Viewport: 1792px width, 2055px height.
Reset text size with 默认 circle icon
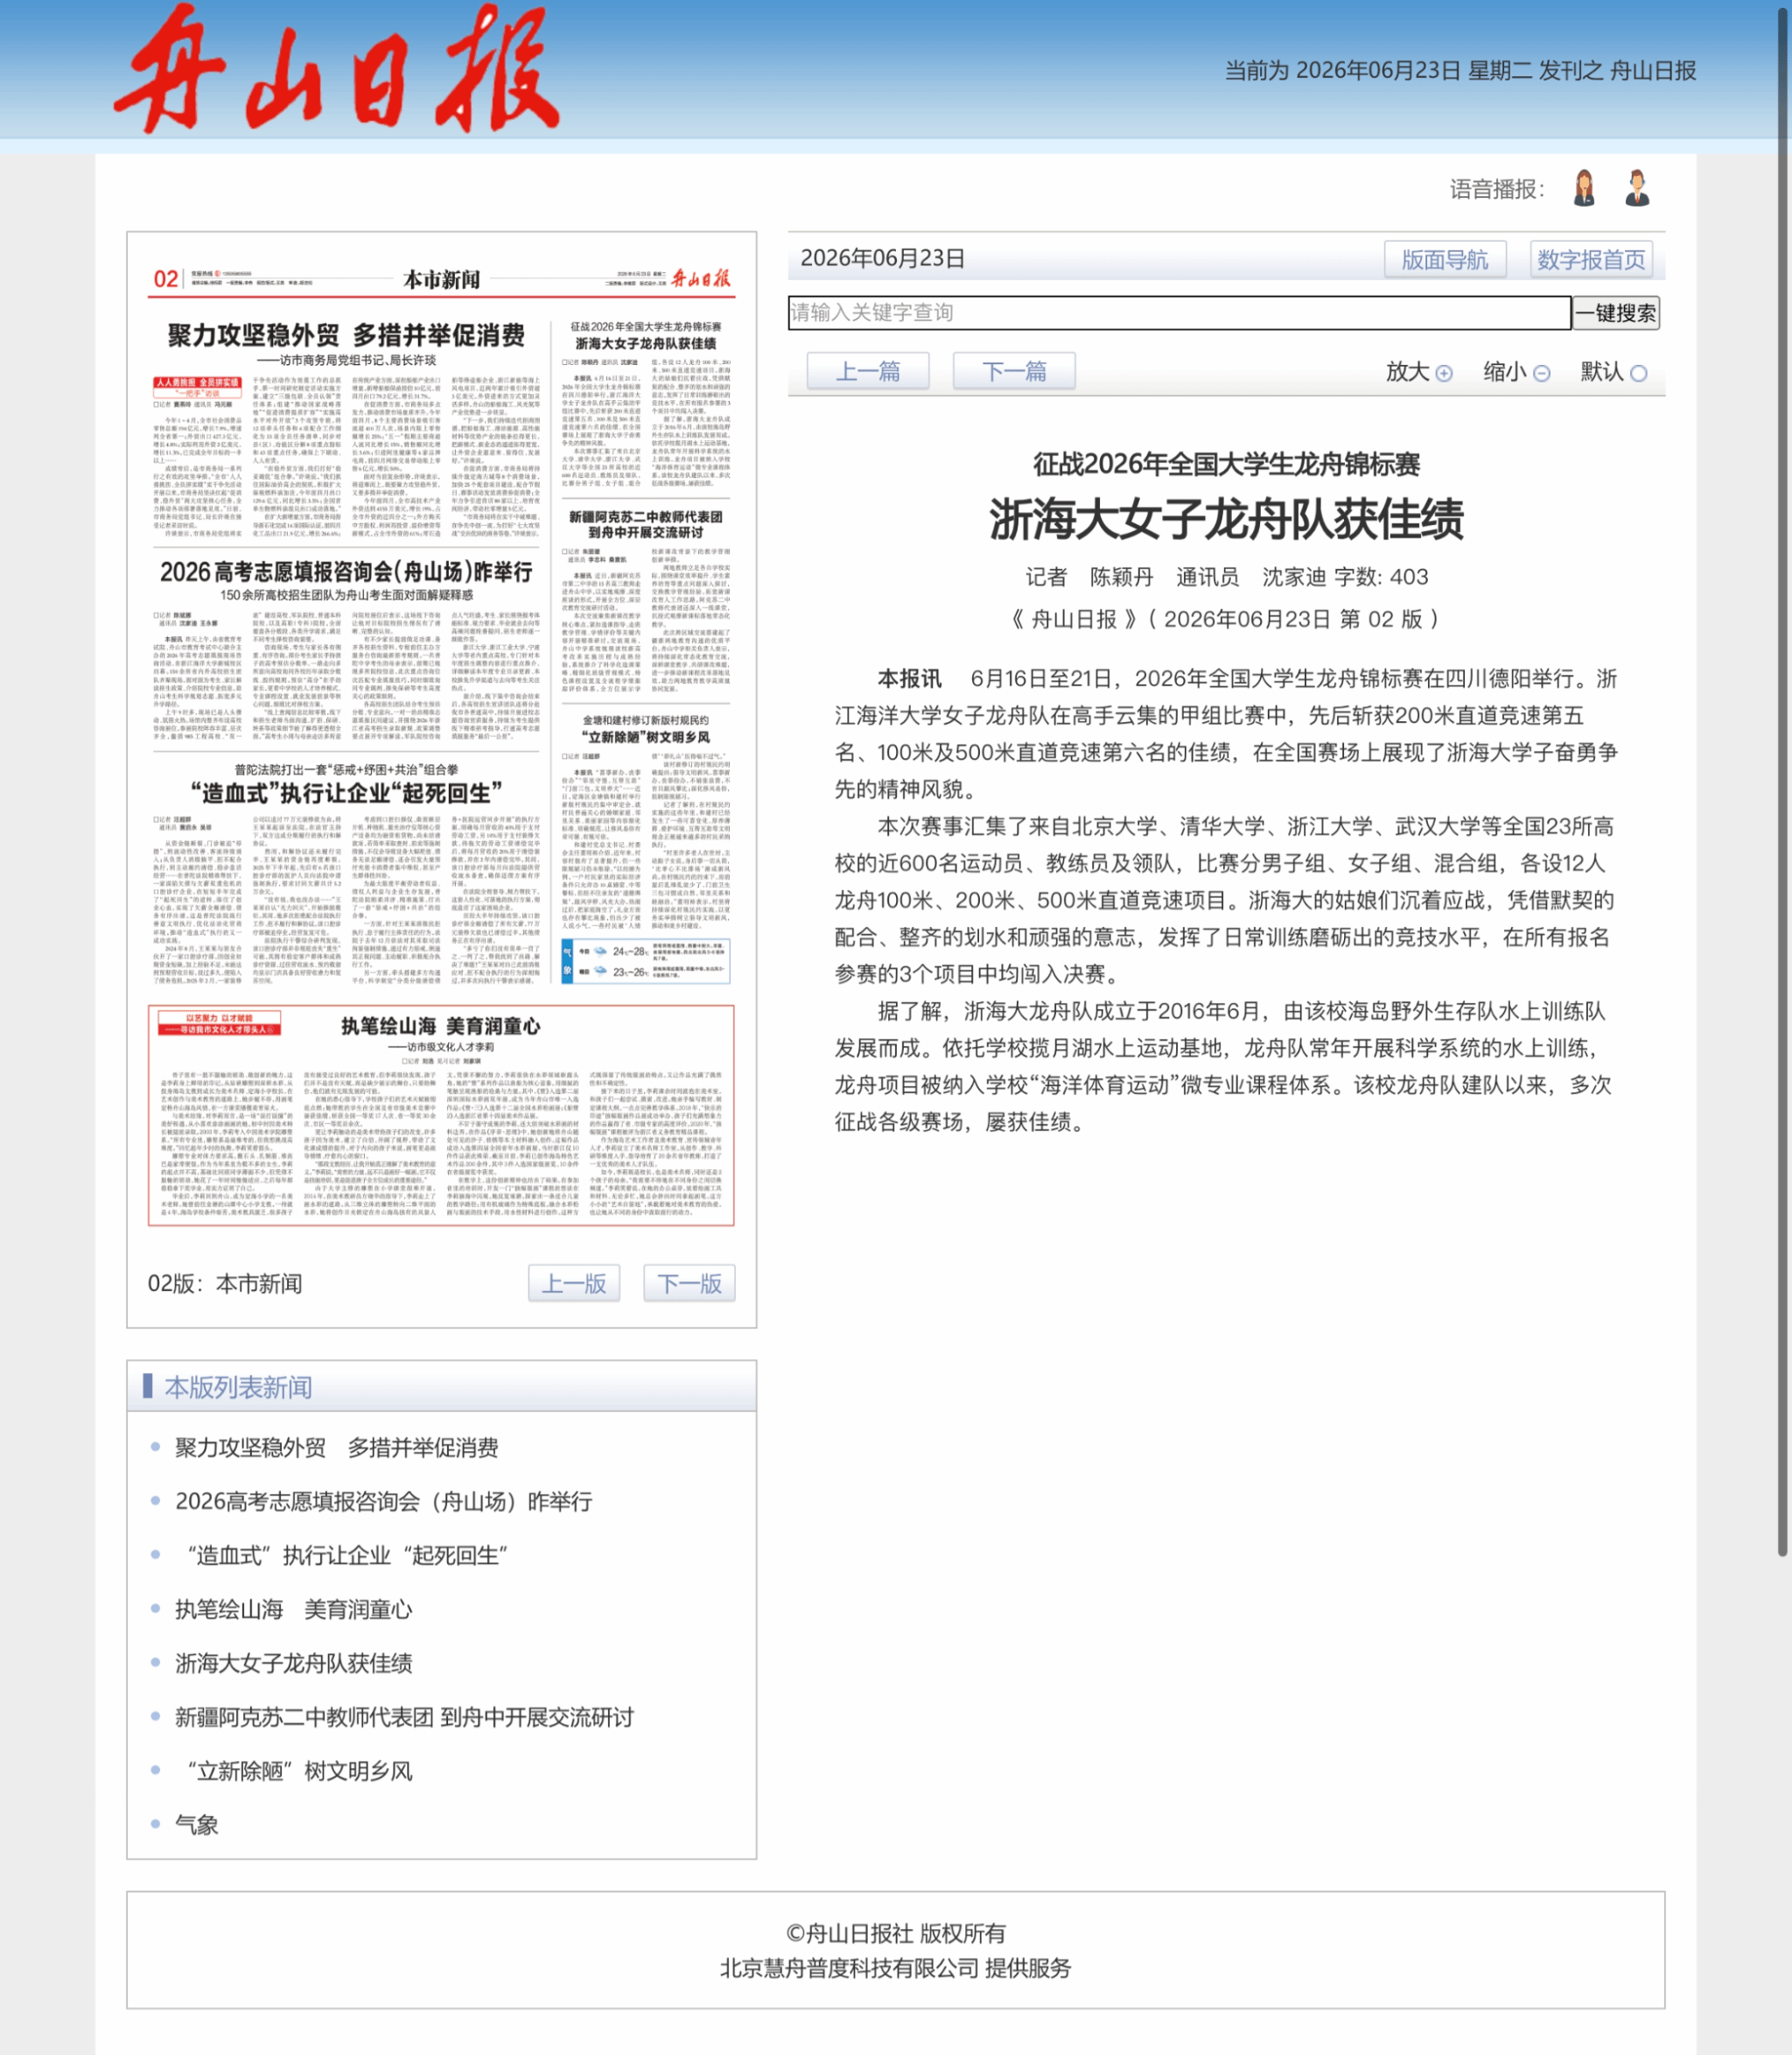point(1638,373)
